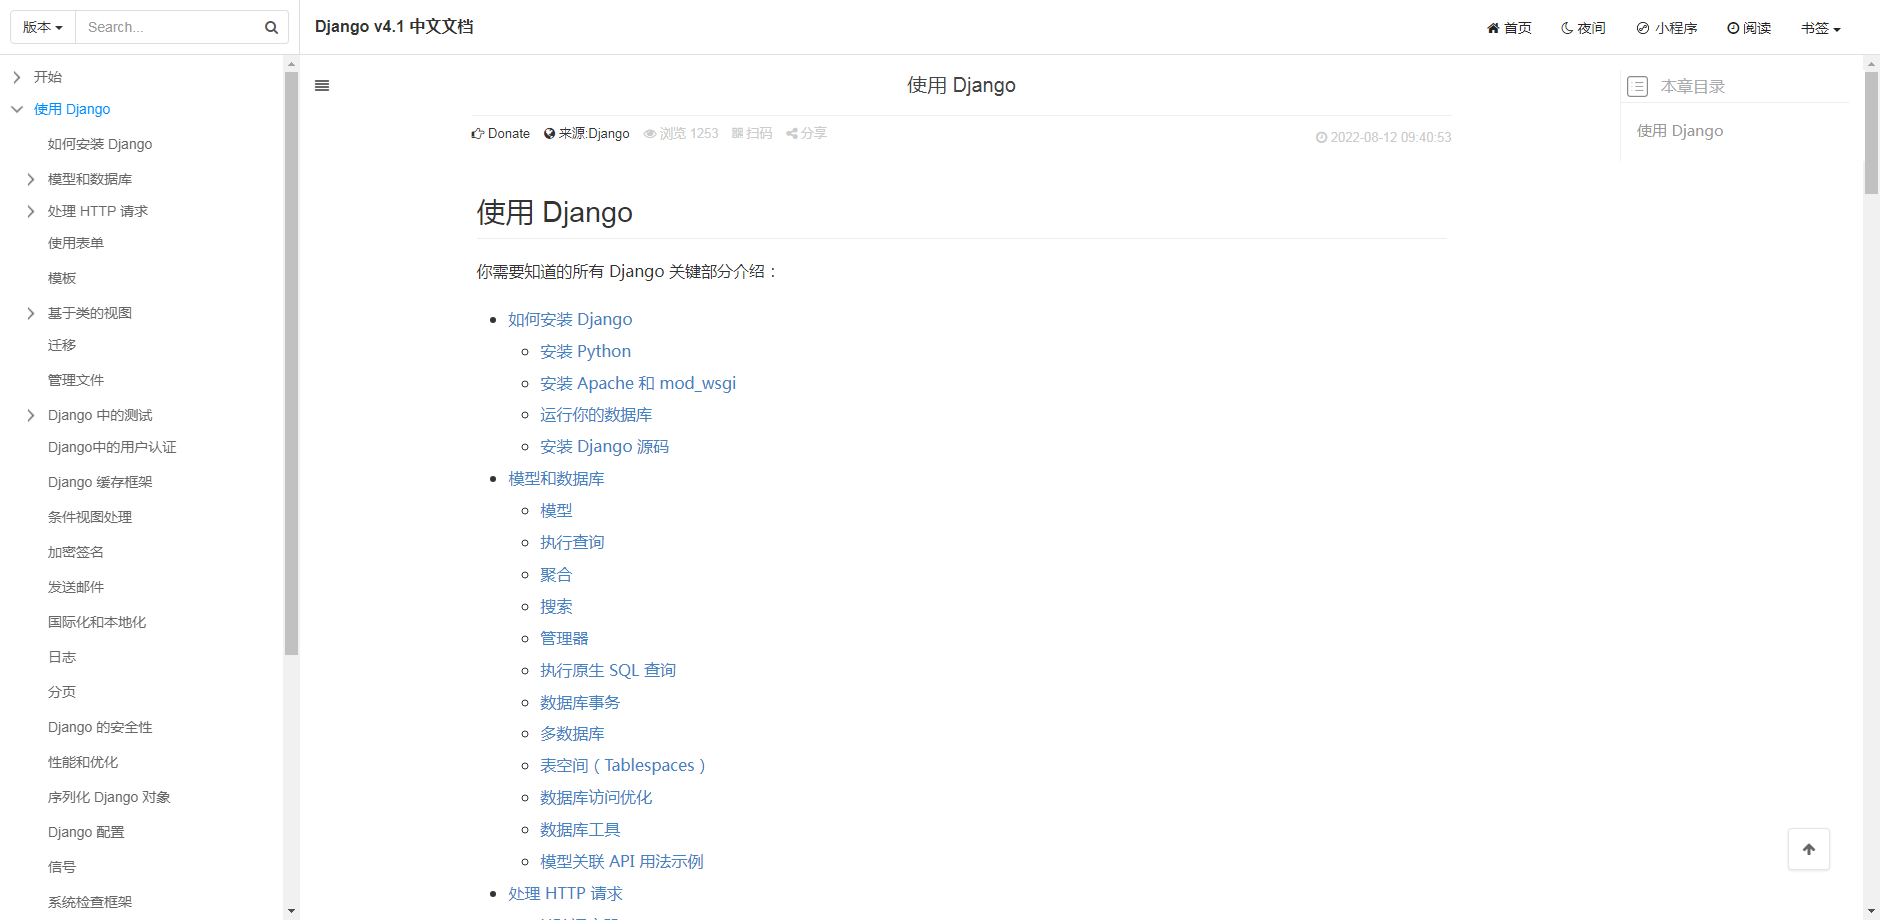Open the 阅读 reading mode

(1749, 28)
